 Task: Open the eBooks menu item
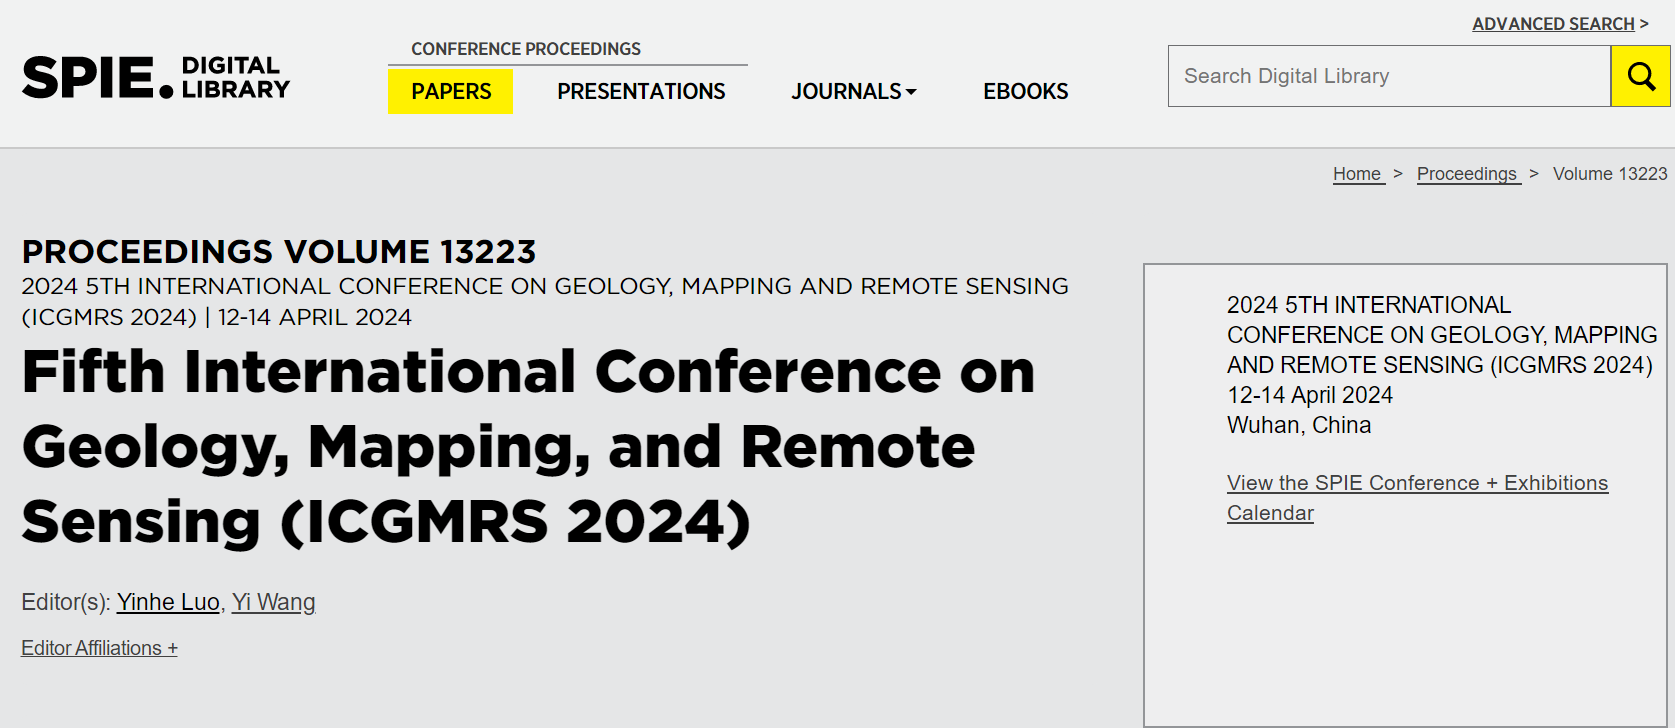1025,91
